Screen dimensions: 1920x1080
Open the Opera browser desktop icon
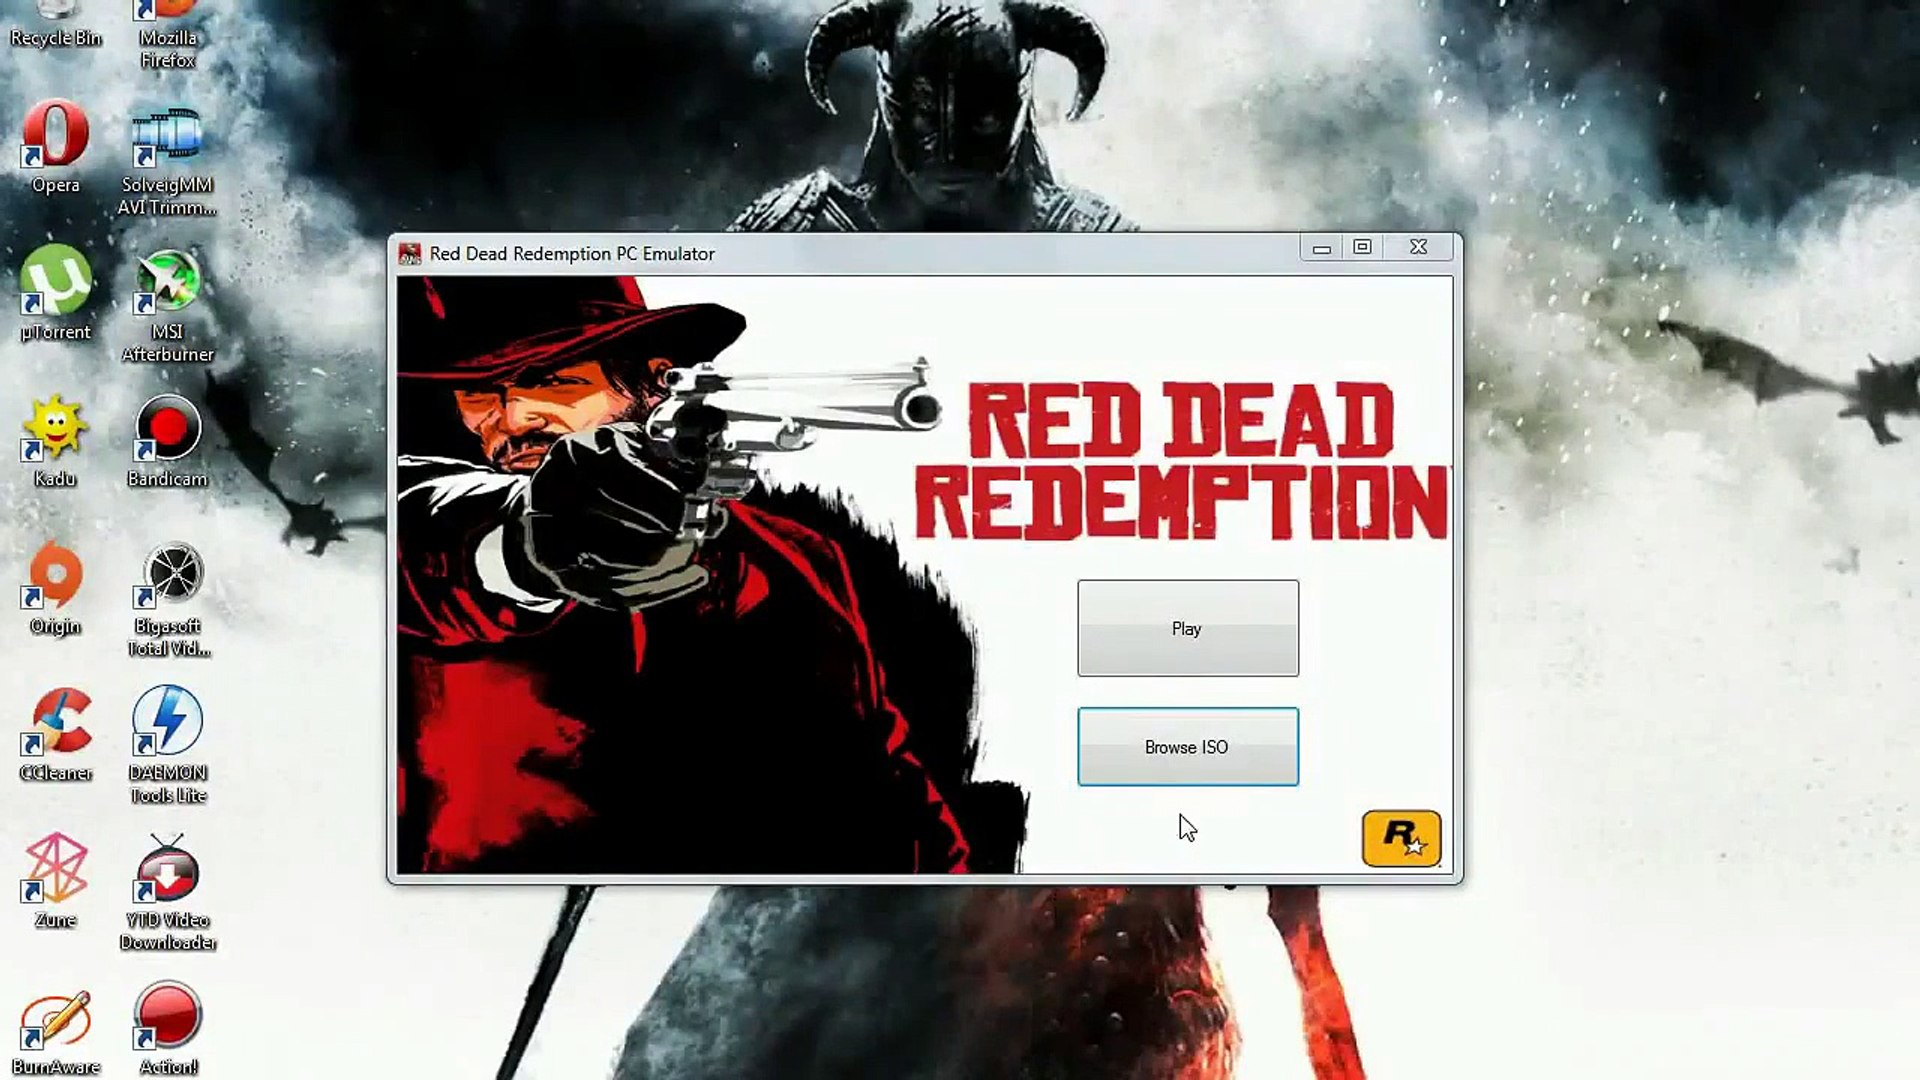point(56,138)
